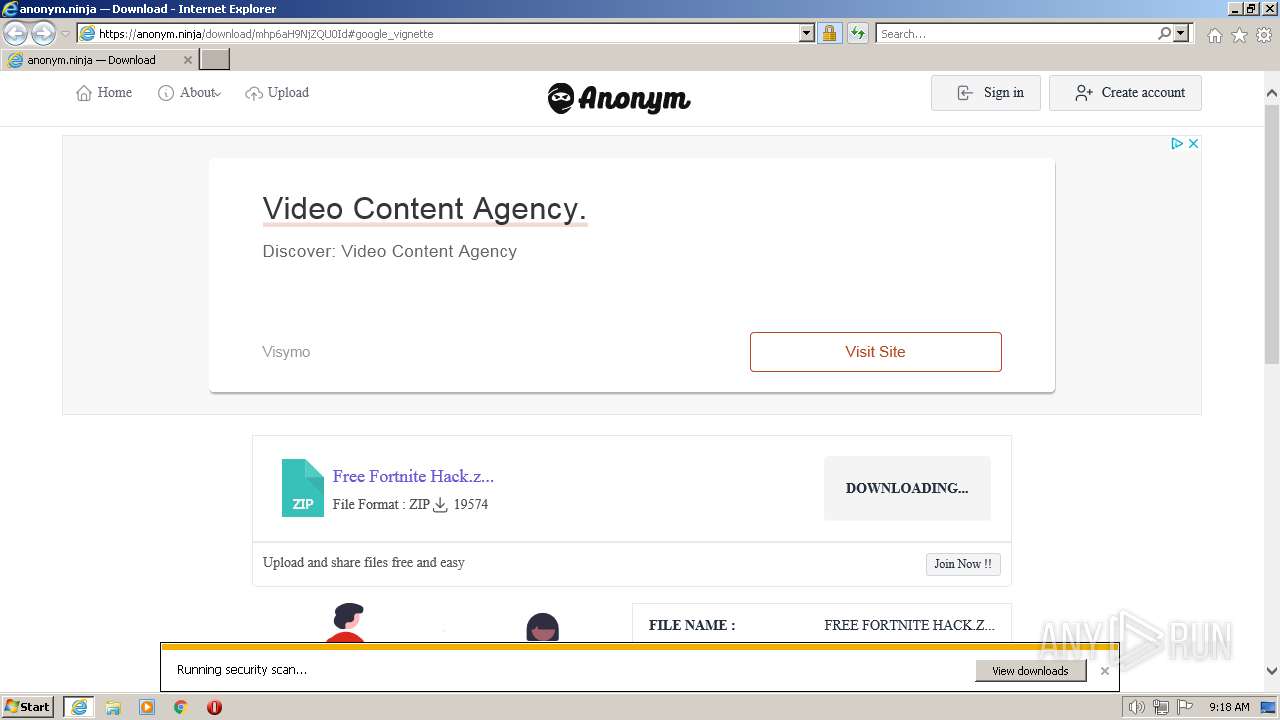Expand the About menu
The image size is (1280, 720).
pyautogui.click(x=200, y=93)
